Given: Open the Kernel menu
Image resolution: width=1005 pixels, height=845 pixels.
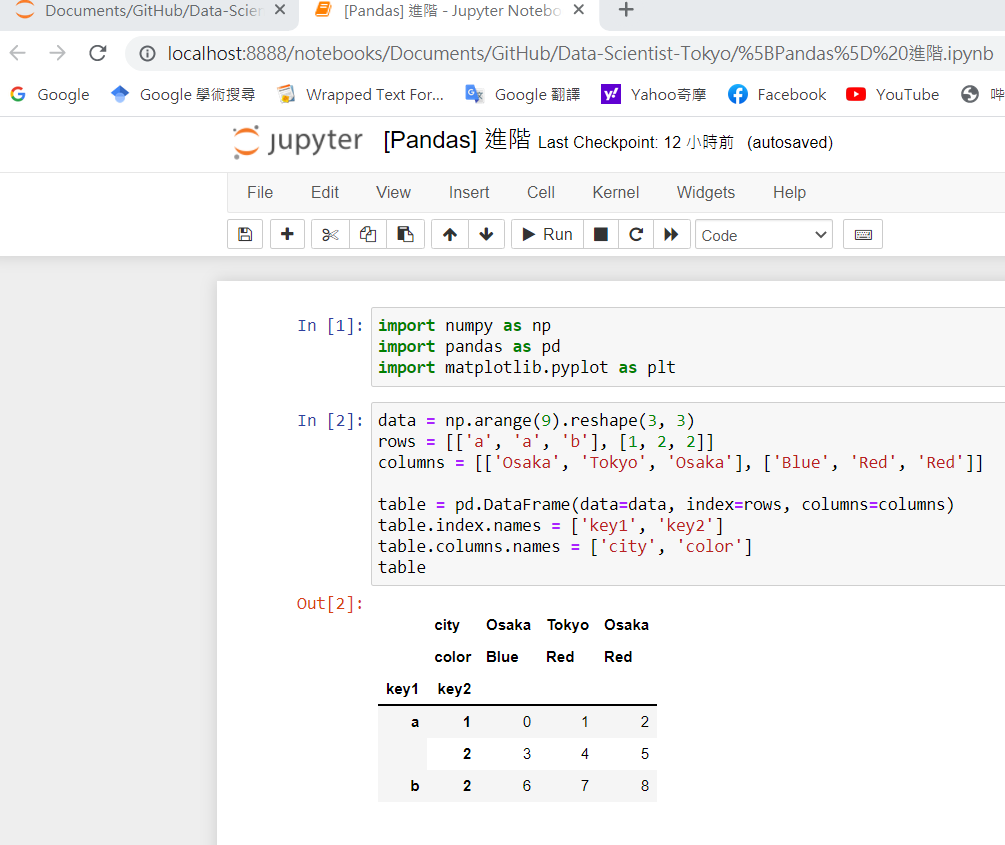Looking at the screenshot, I should coord(615,192).
